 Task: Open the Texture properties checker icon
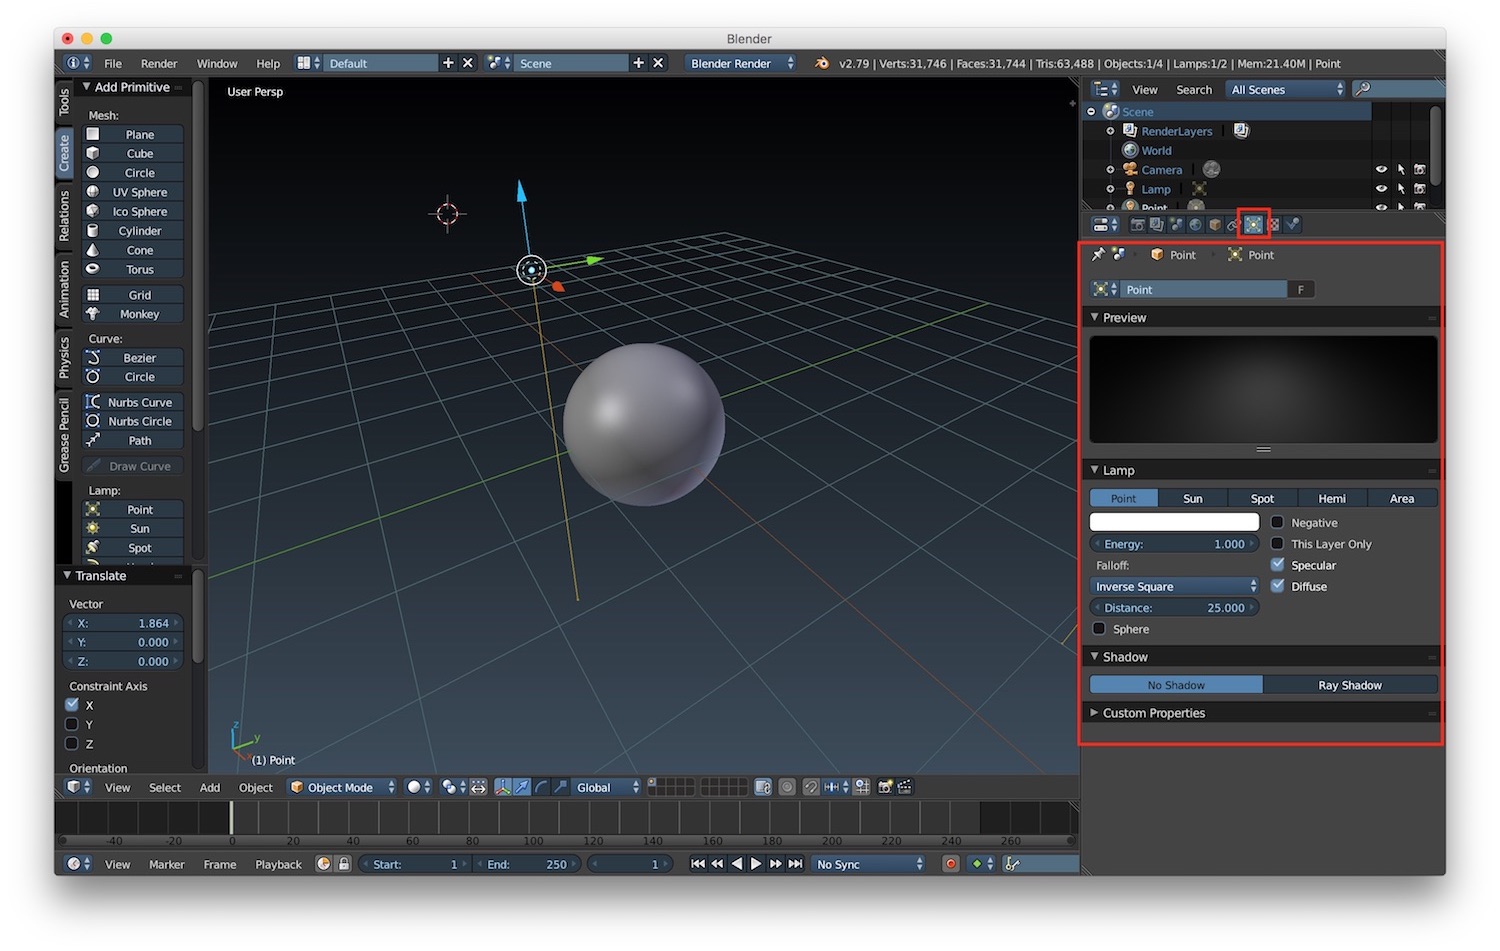pyautogui.click(x=1274, y=225)
